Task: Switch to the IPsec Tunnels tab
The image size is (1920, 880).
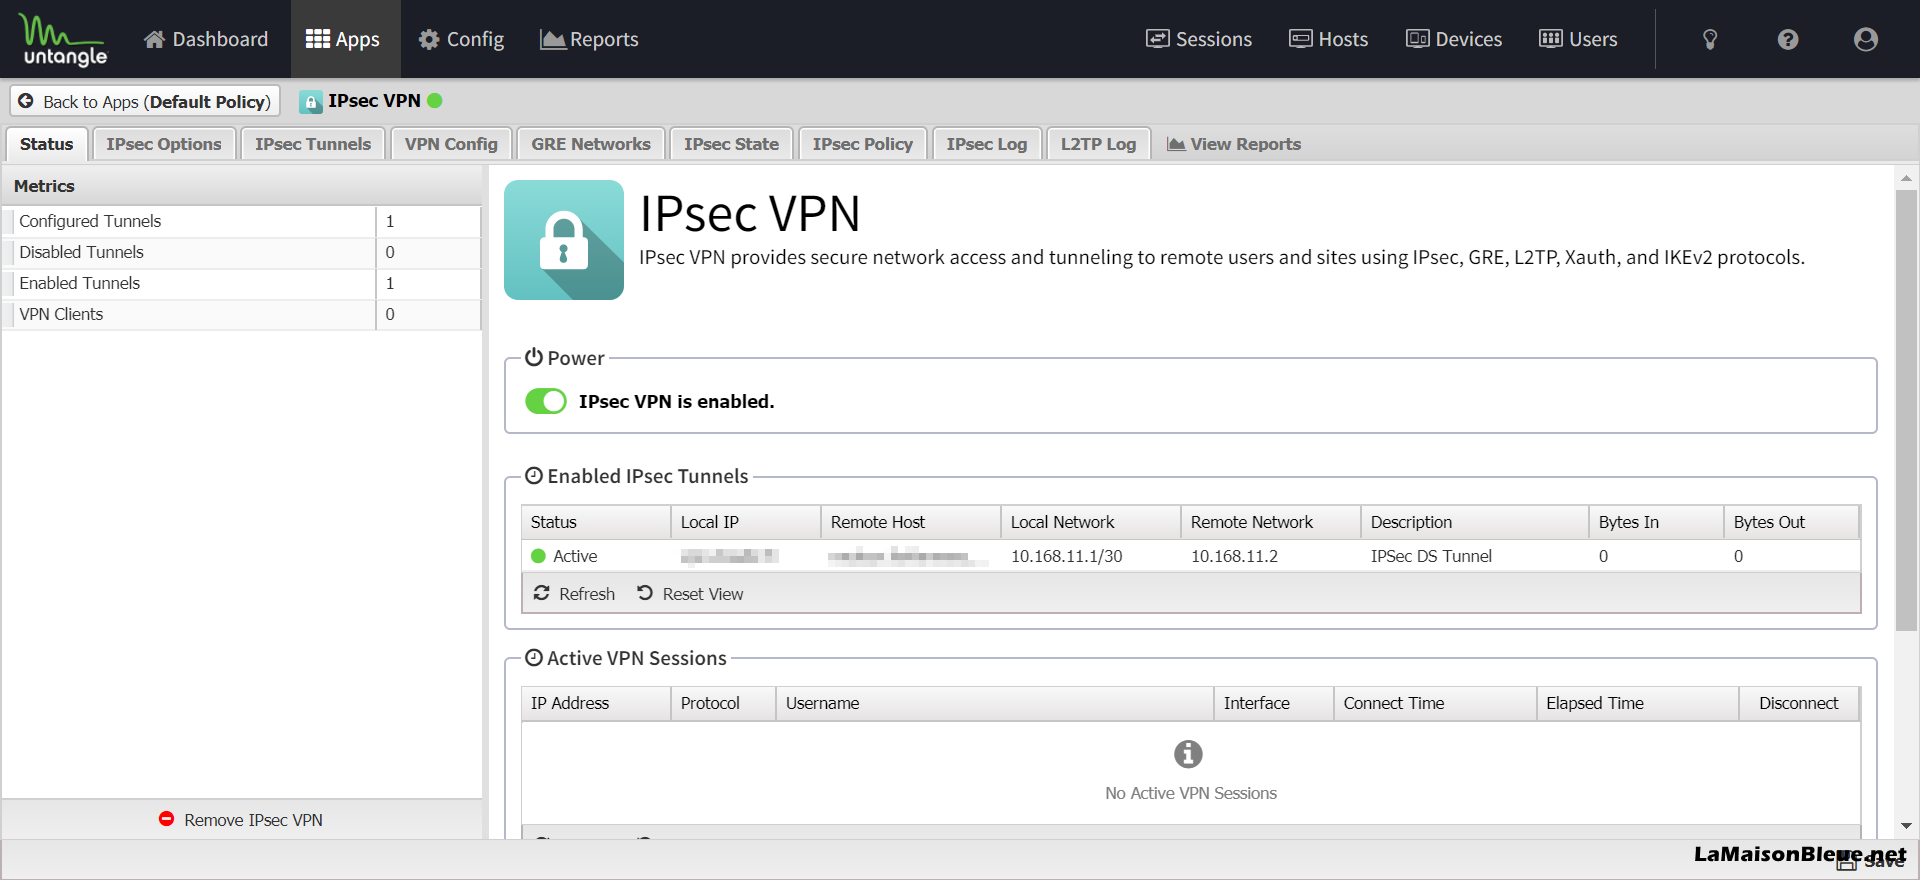Action: point(313,144)
